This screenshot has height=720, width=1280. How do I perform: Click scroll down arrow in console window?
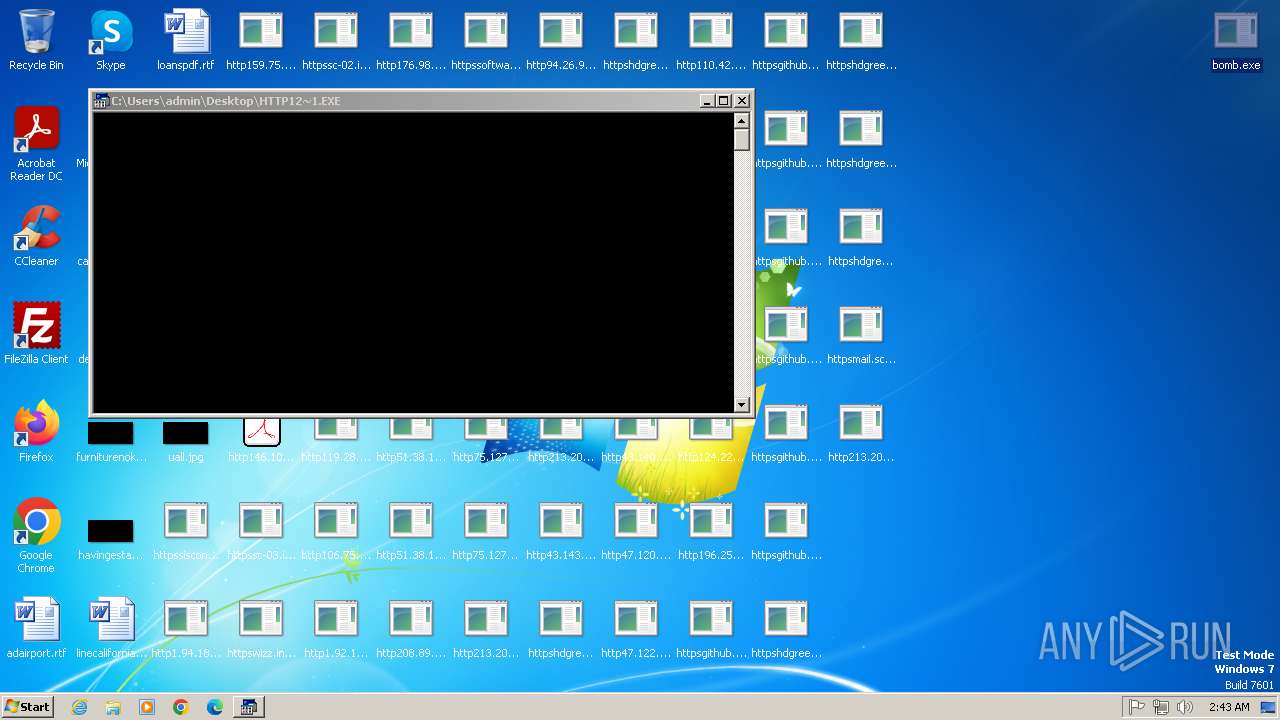[741, 404]
